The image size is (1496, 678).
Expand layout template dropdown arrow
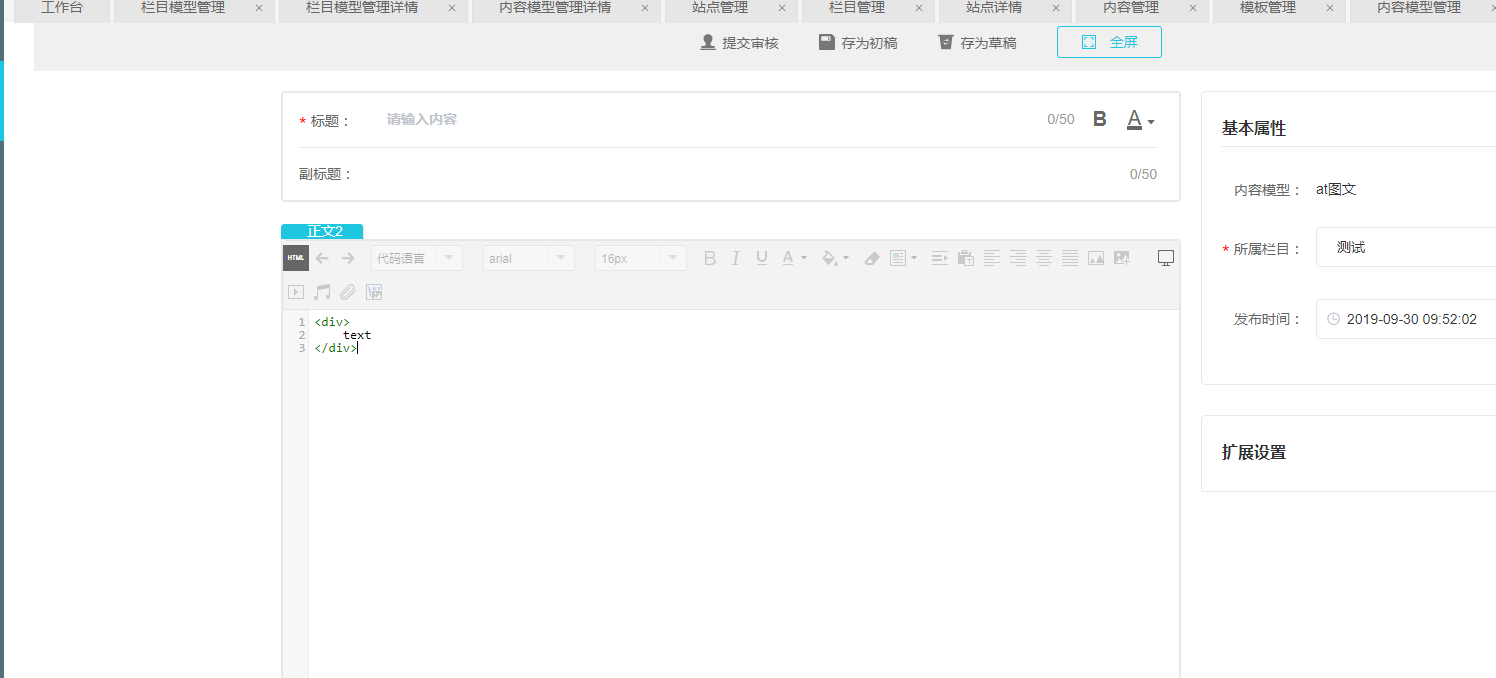pyautogui.click(x=914, y=258)
